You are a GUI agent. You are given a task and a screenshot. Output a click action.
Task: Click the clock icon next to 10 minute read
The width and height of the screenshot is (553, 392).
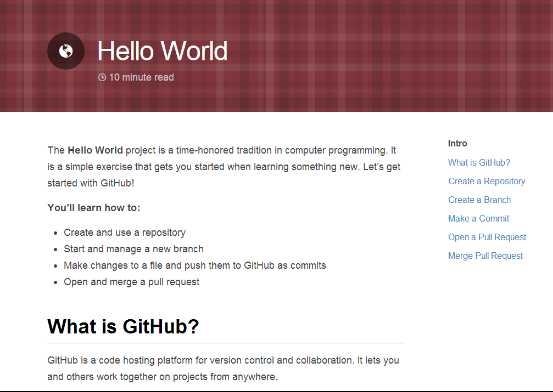click(x=102, y=77)
